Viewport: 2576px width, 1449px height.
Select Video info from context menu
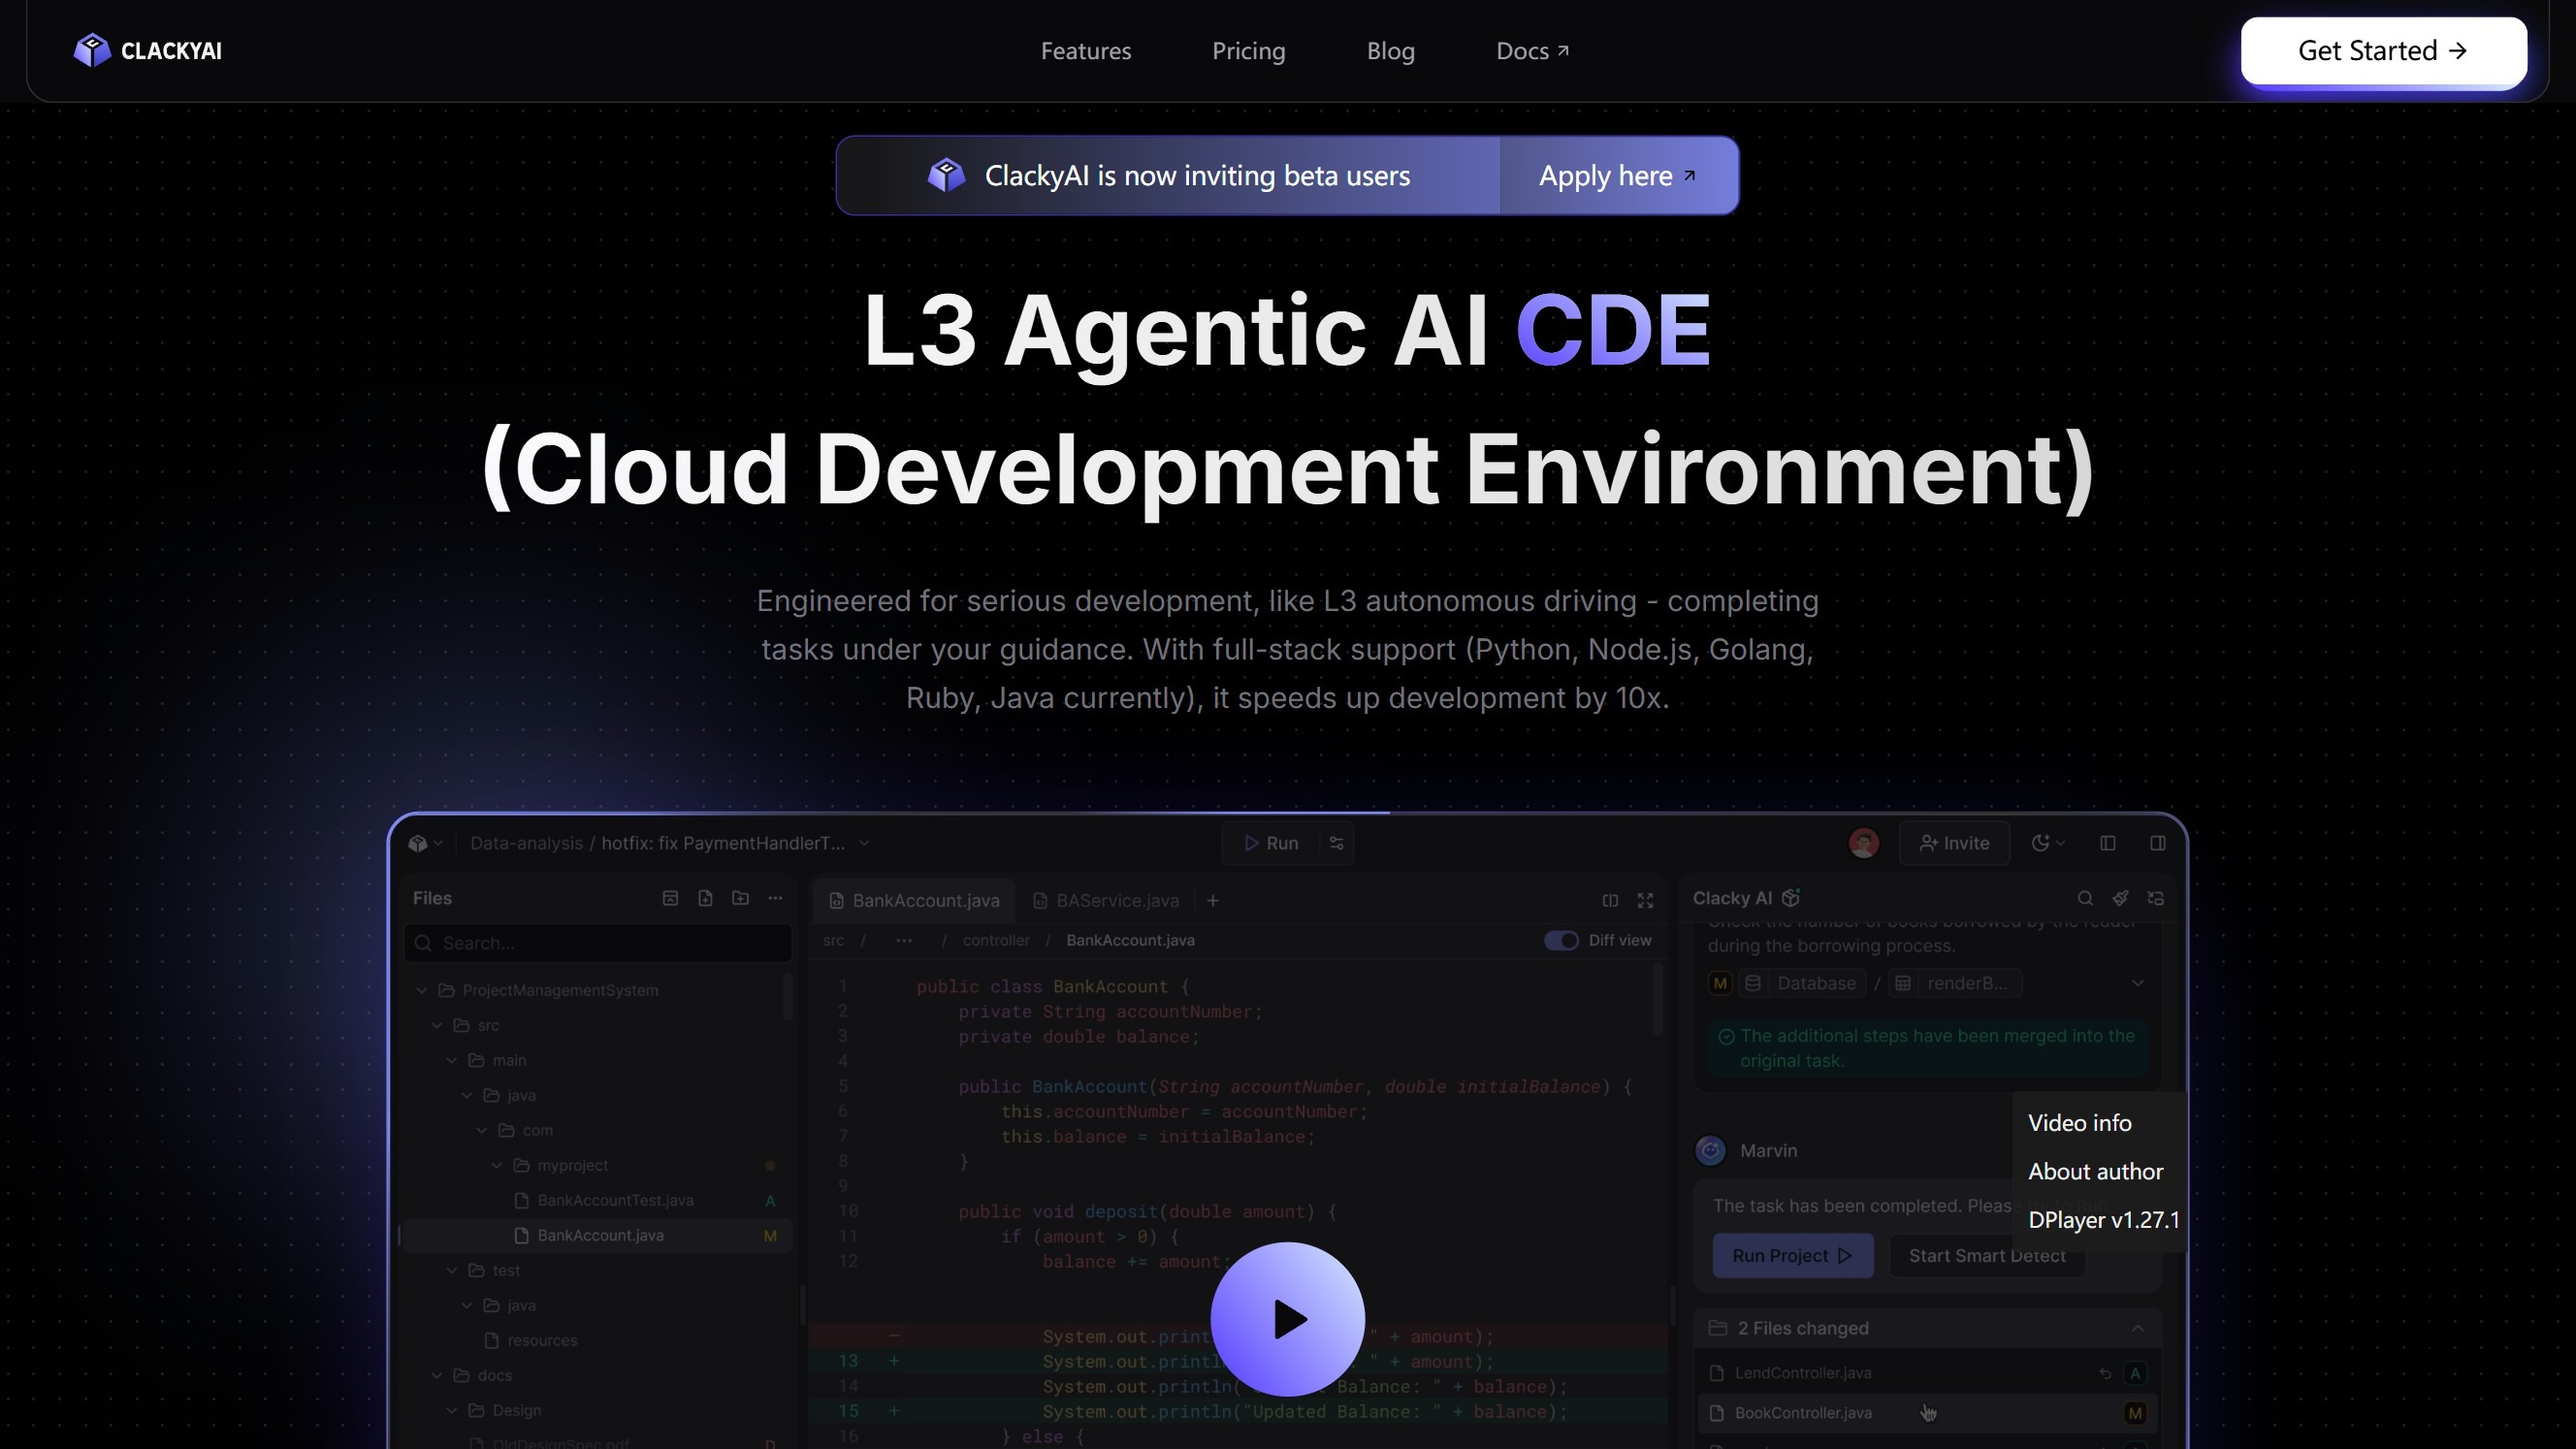pyautogui.click(x=2080, y=1123)
